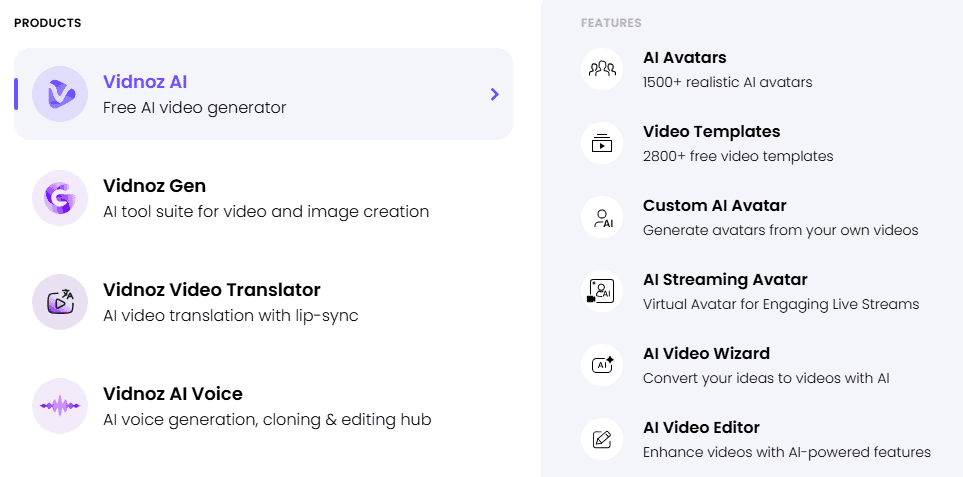Screen dimensions: 963x477
Task: Click 'AI tool suite for video and image creation'
Action: pyautogui.click(x=266, y=212)
